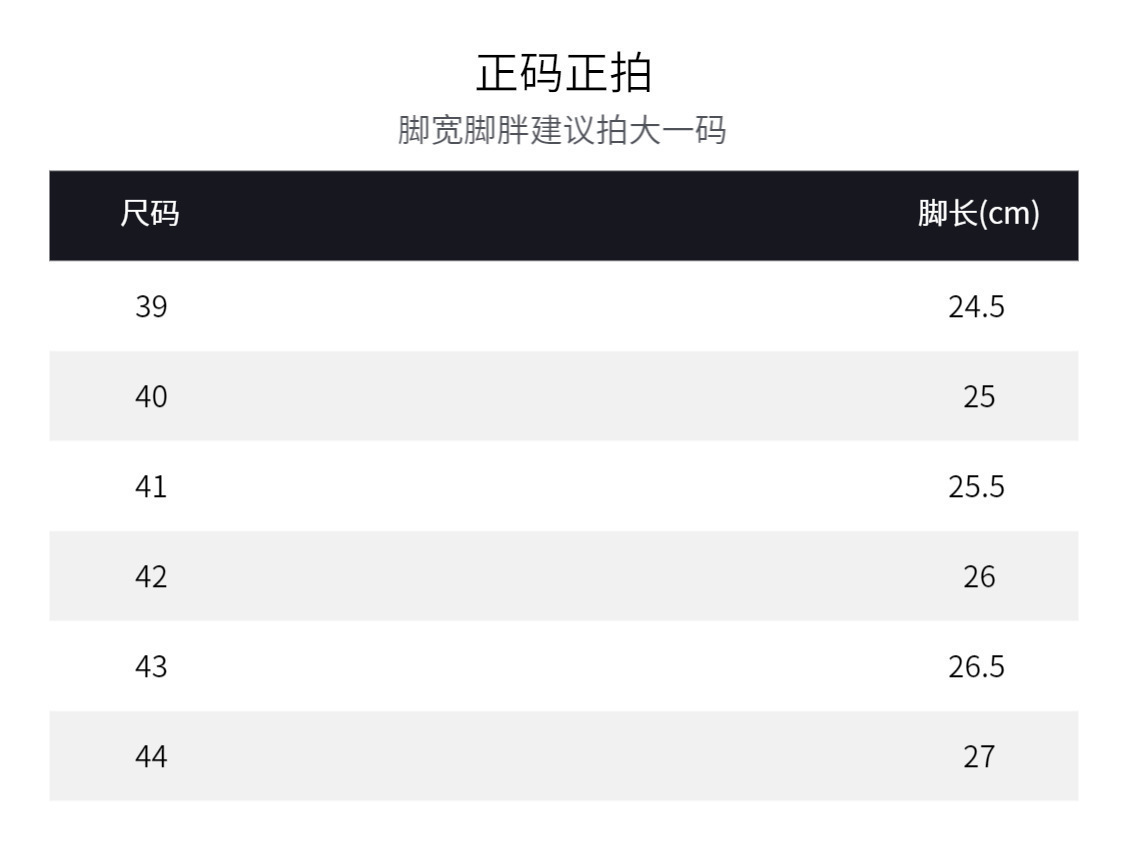Select size 40 in the table
This screenshot has height=847, width=1125.
[x=151, y=397]
